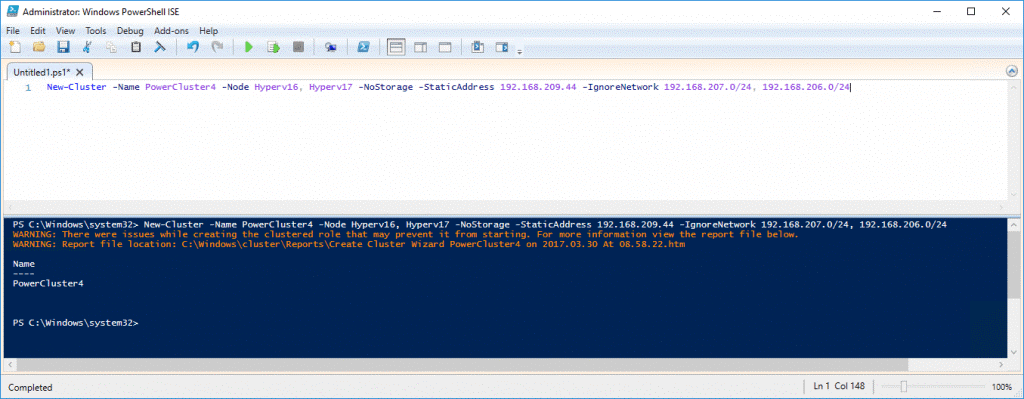Open the File menu
Screen dimensions: 1024x399
coord(13,31)
